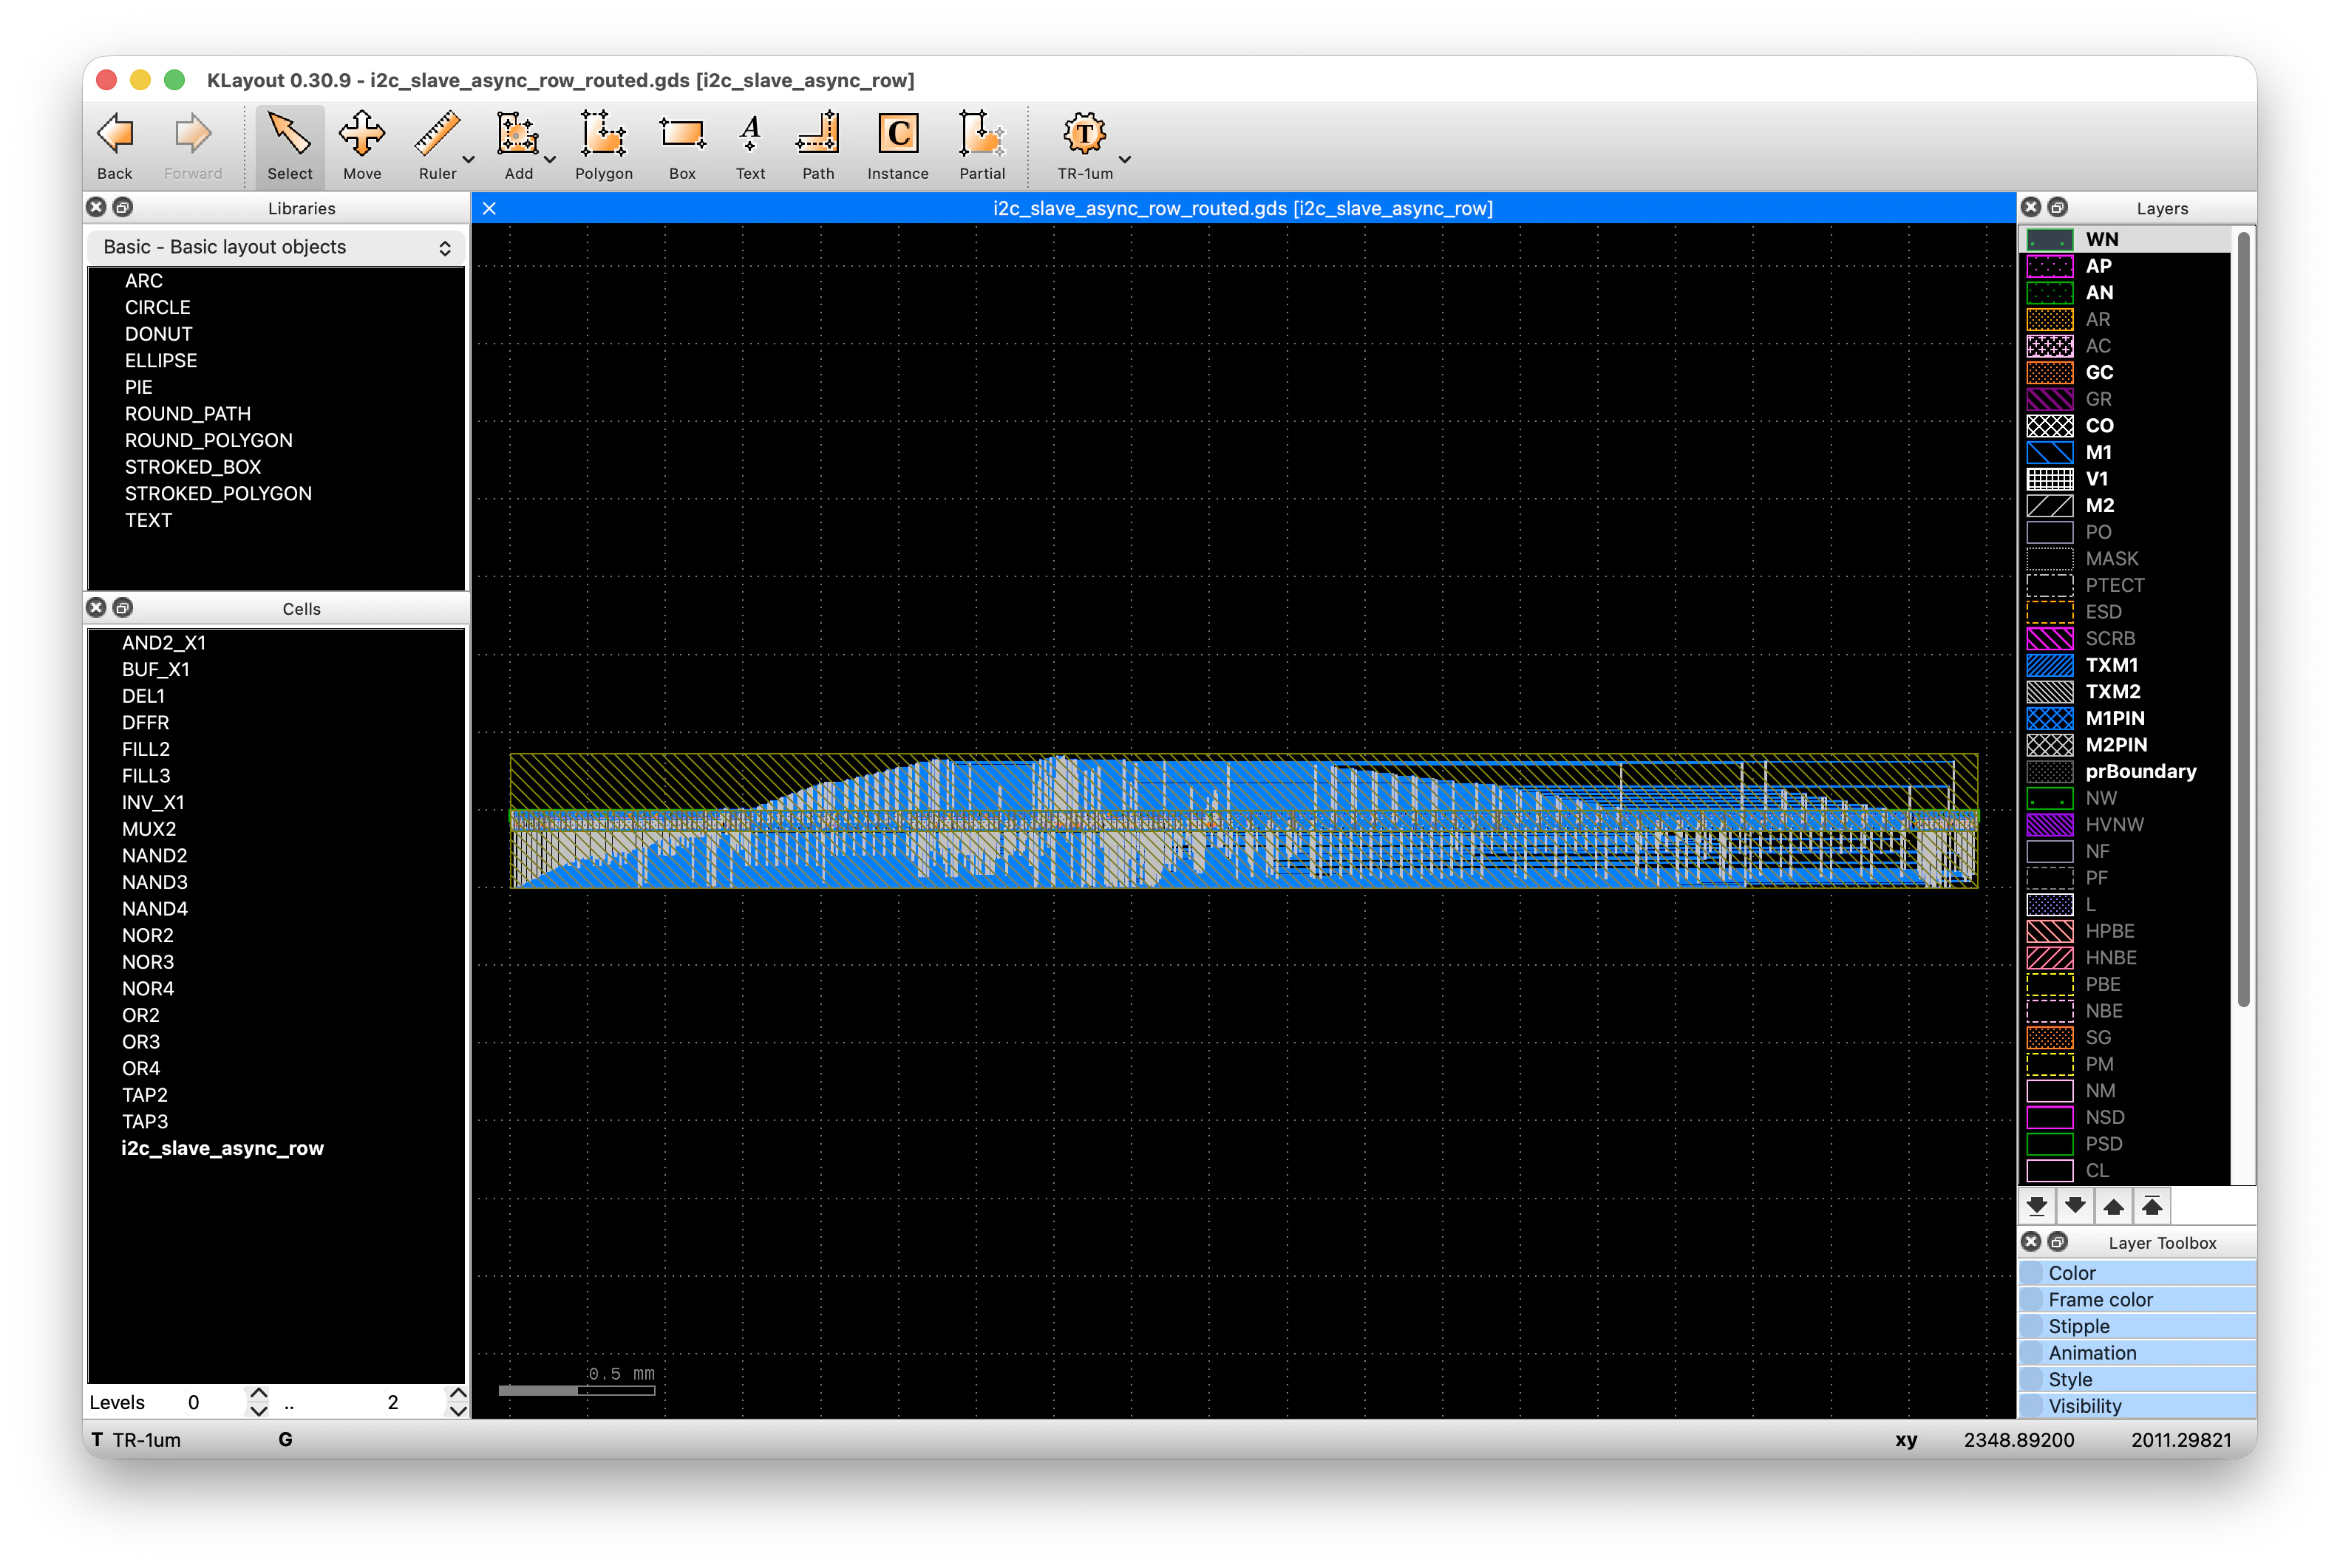
Task: Select the i2c_slave_async_row top cell
Action: pyautogui.click(x=223, y=1148)
